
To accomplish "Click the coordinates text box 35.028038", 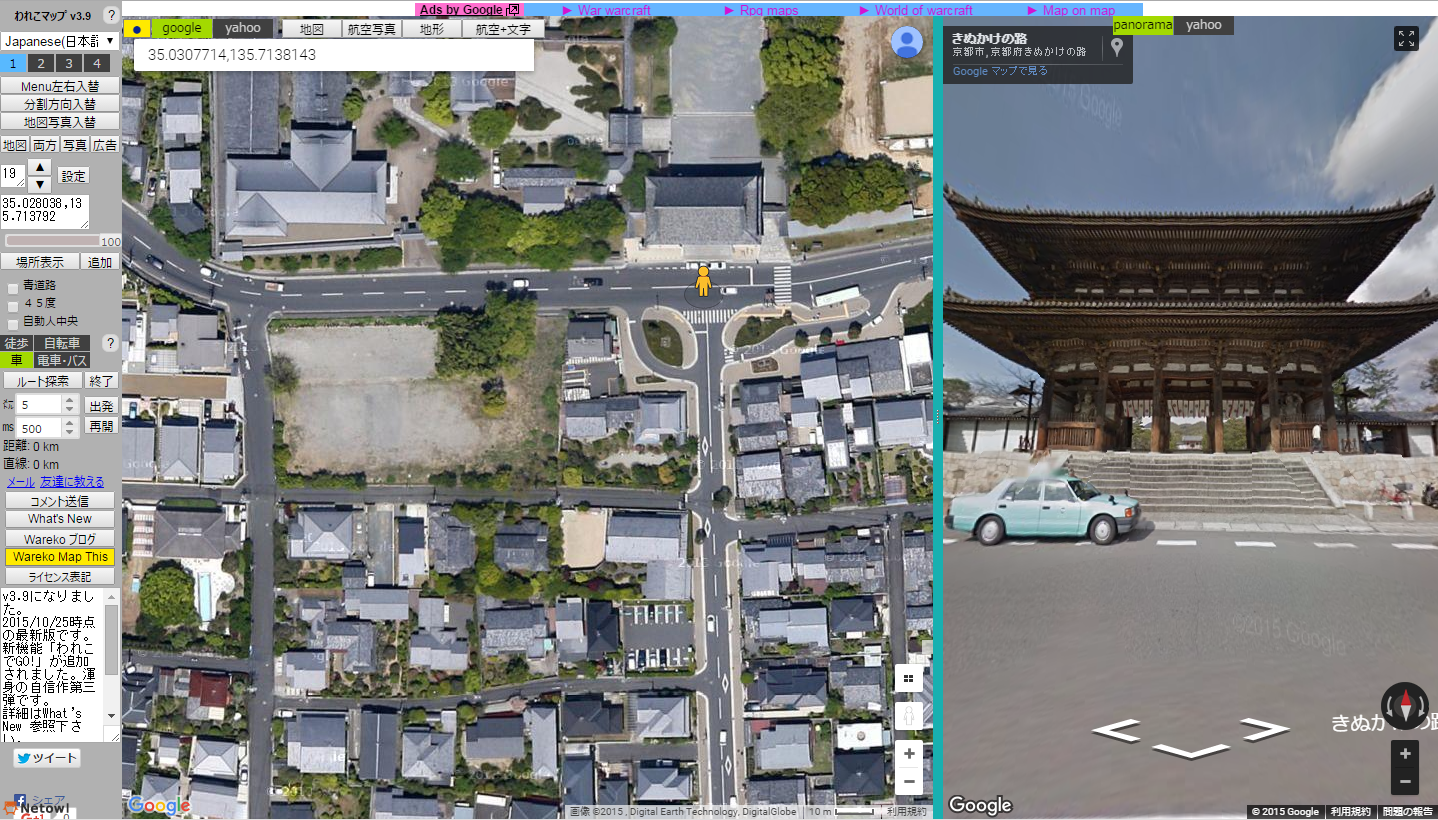I will point(45,212).
